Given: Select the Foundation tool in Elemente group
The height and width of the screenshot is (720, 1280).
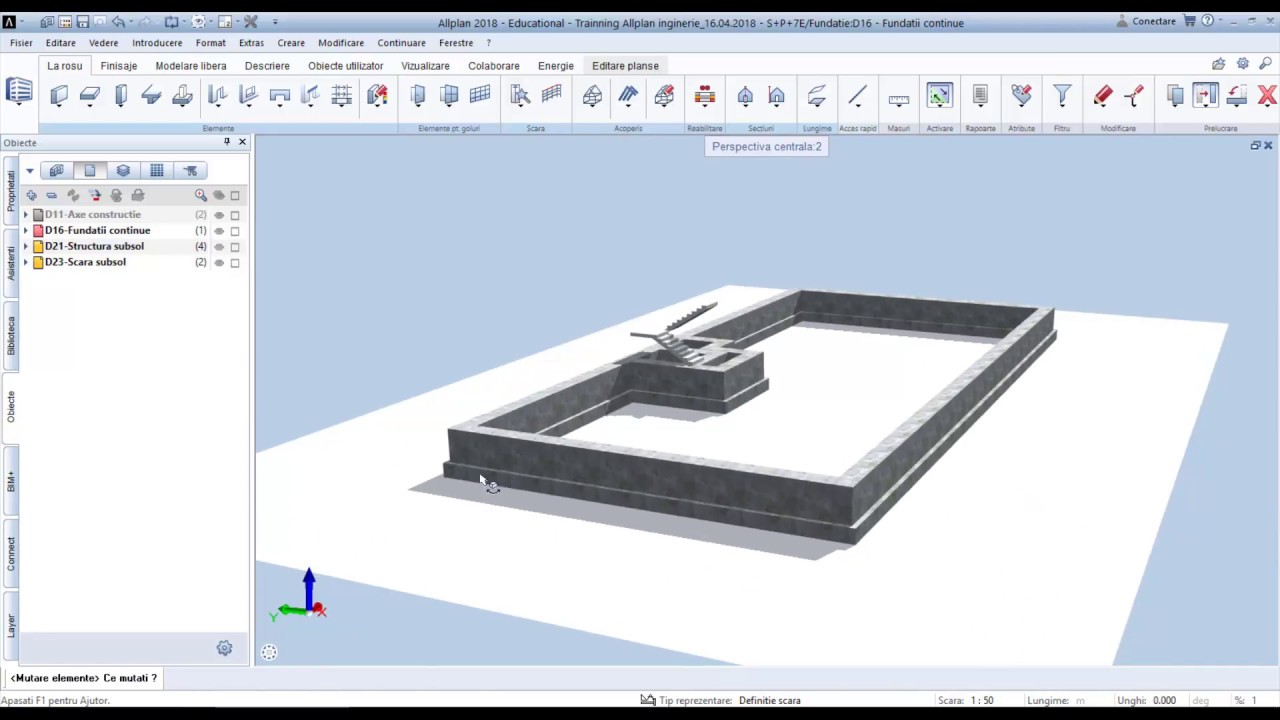Looking at the screenshot, I should (182, 96).
